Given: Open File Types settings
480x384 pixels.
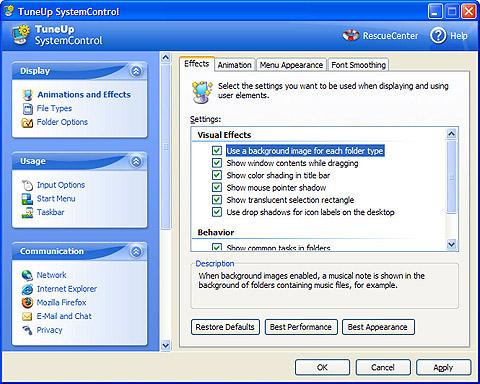Looking at the screenshot, I should coord(54,108).
